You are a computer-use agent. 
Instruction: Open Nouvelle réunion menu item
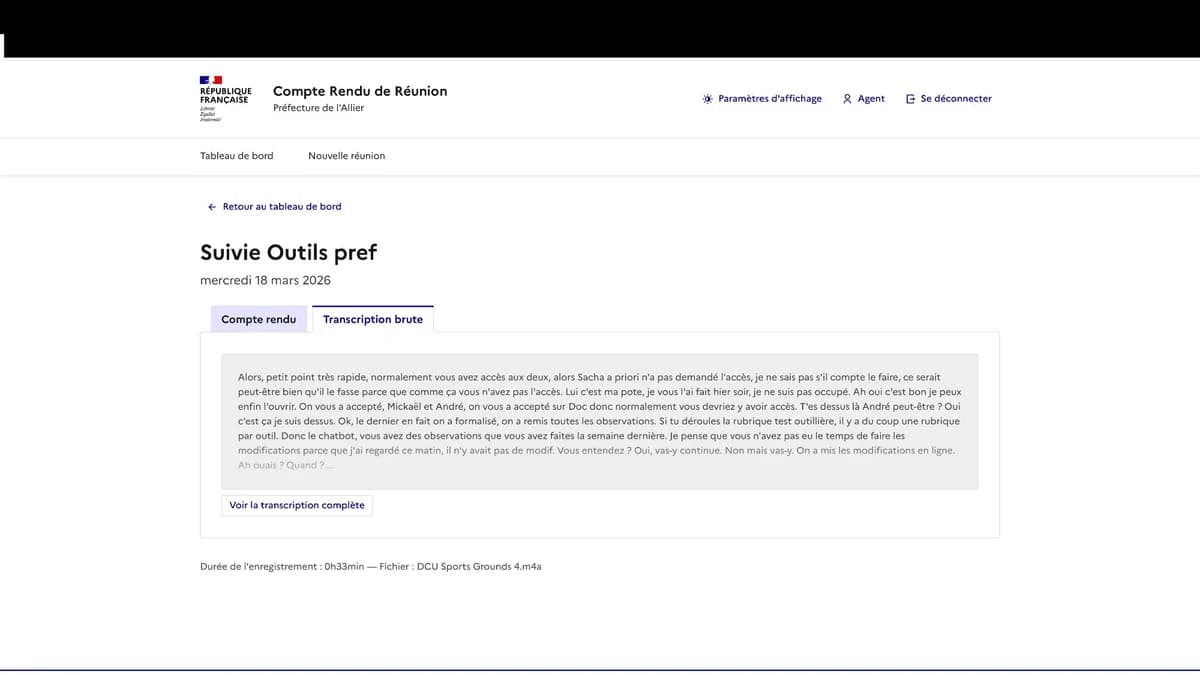(x=347, y=156)
